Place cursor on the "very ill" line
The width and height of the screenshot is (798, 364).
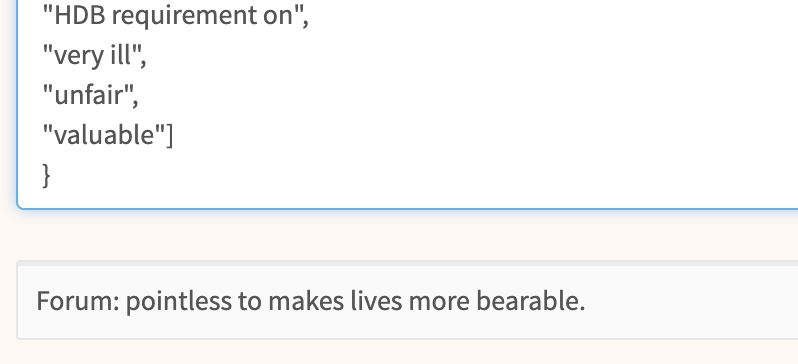pyautogui.click(x=95, y=56)
